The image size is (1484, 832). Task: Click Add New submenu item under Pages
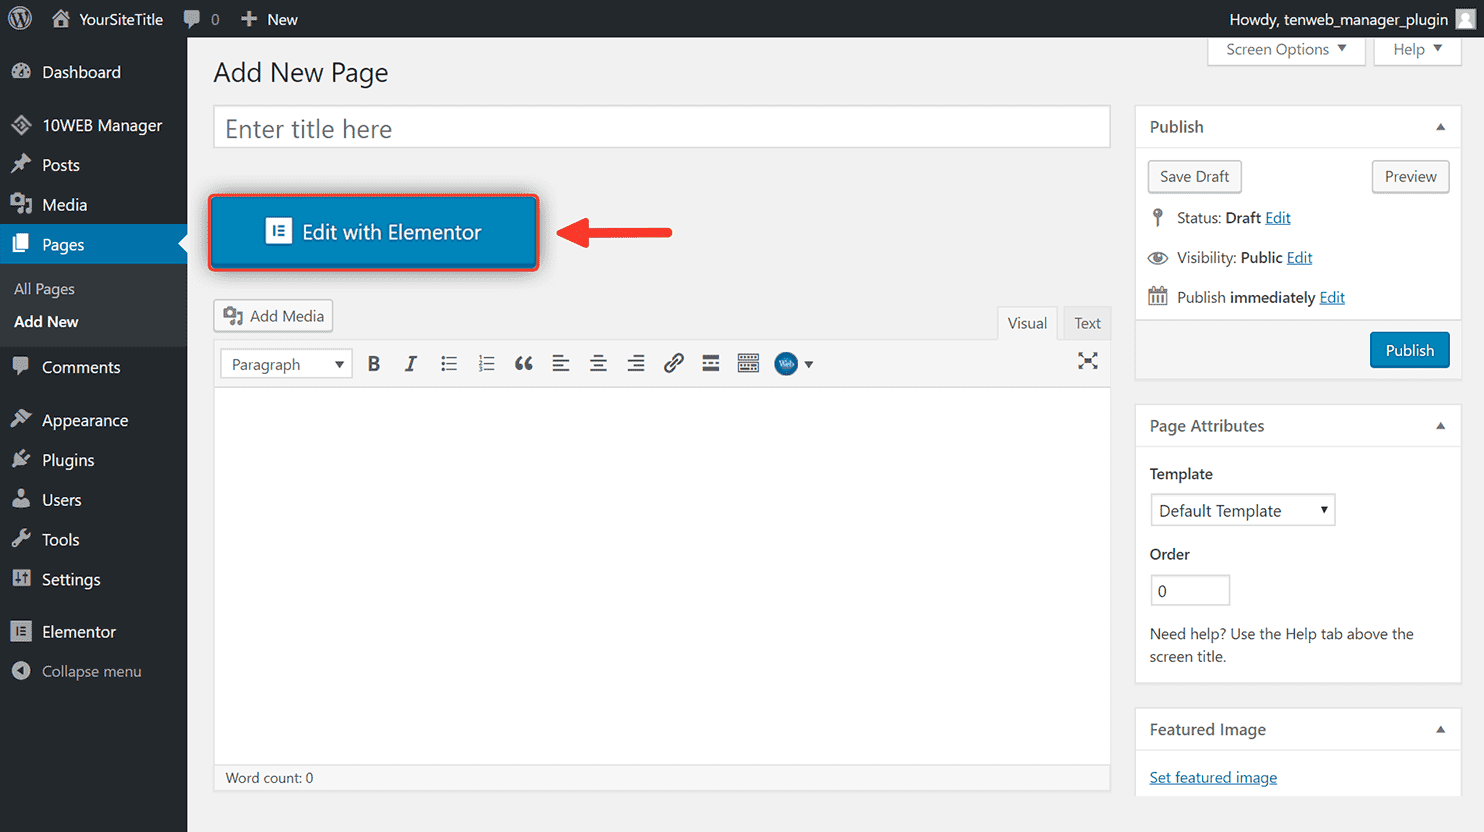[x=46, y=322]
